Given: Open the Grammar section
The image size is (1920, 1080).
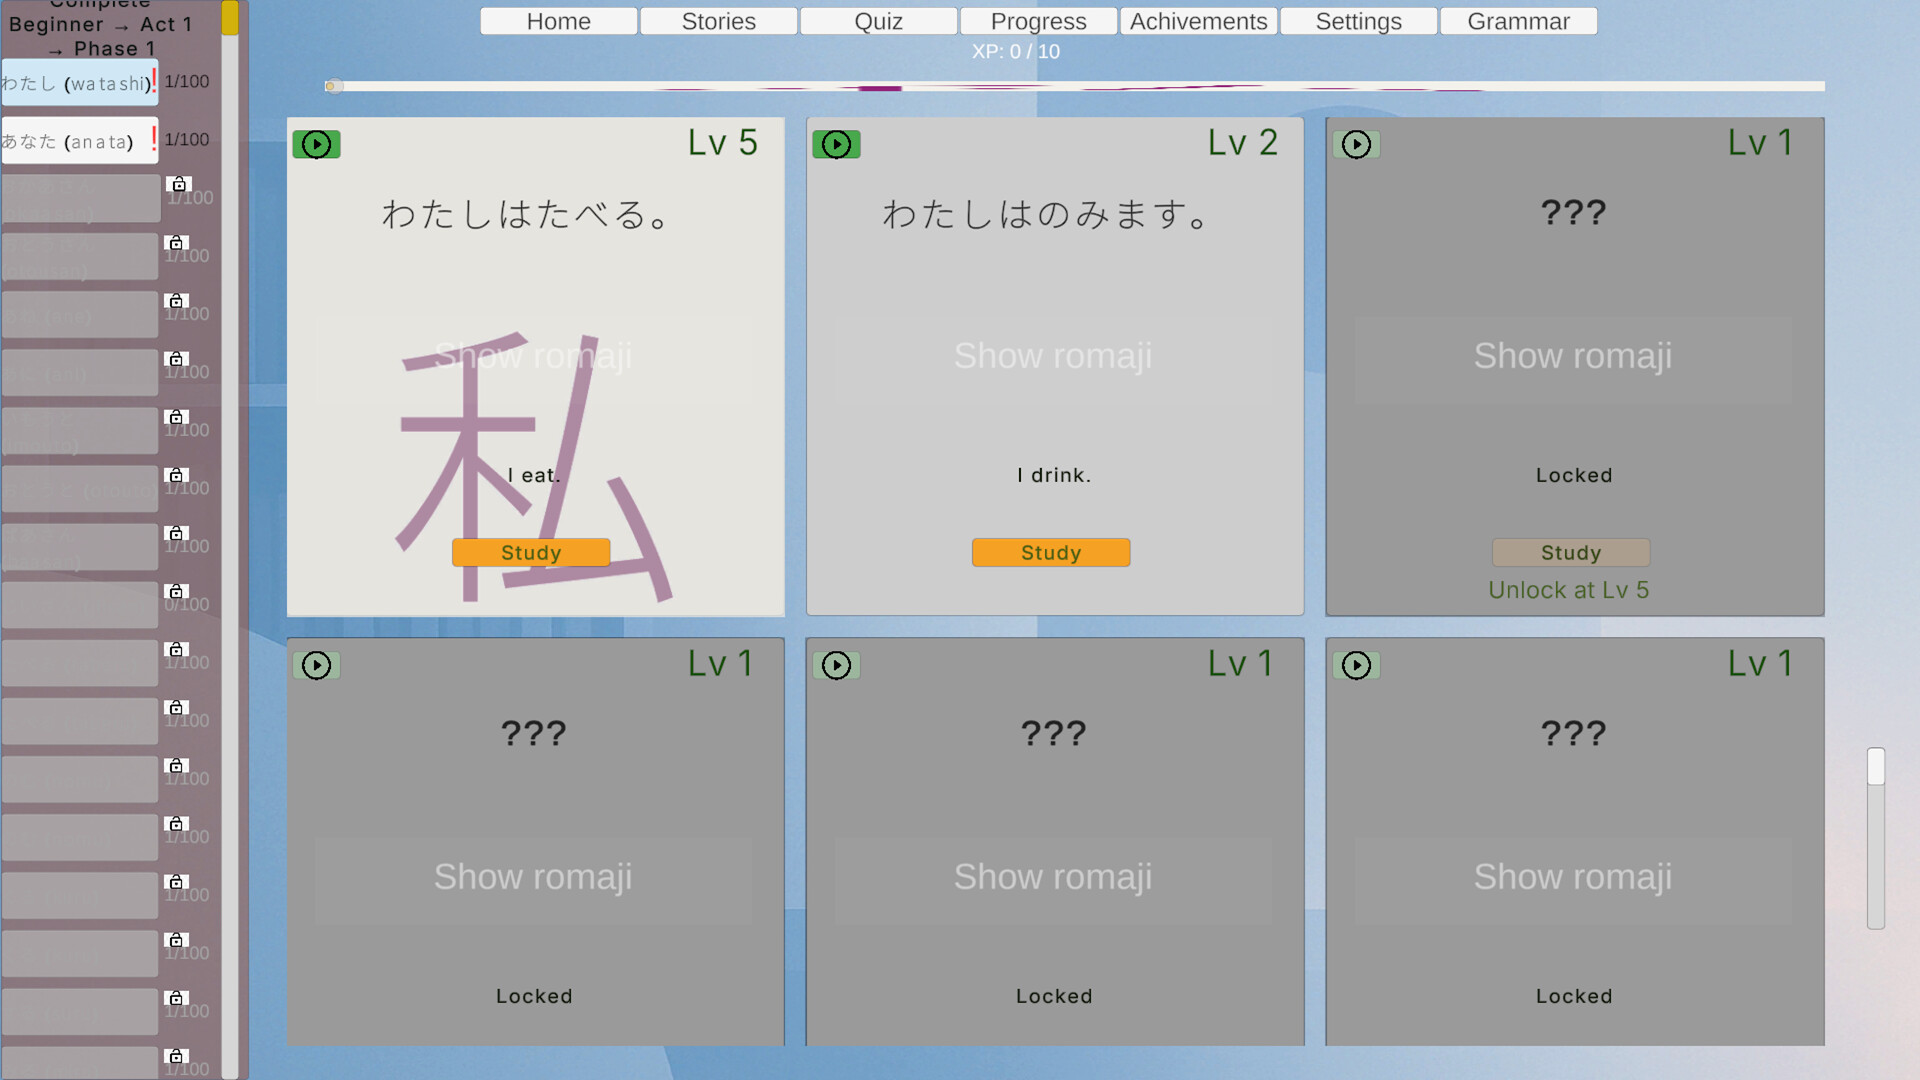Looking at the screenshot, I should pyautogui.click(x=1518, y=21).
